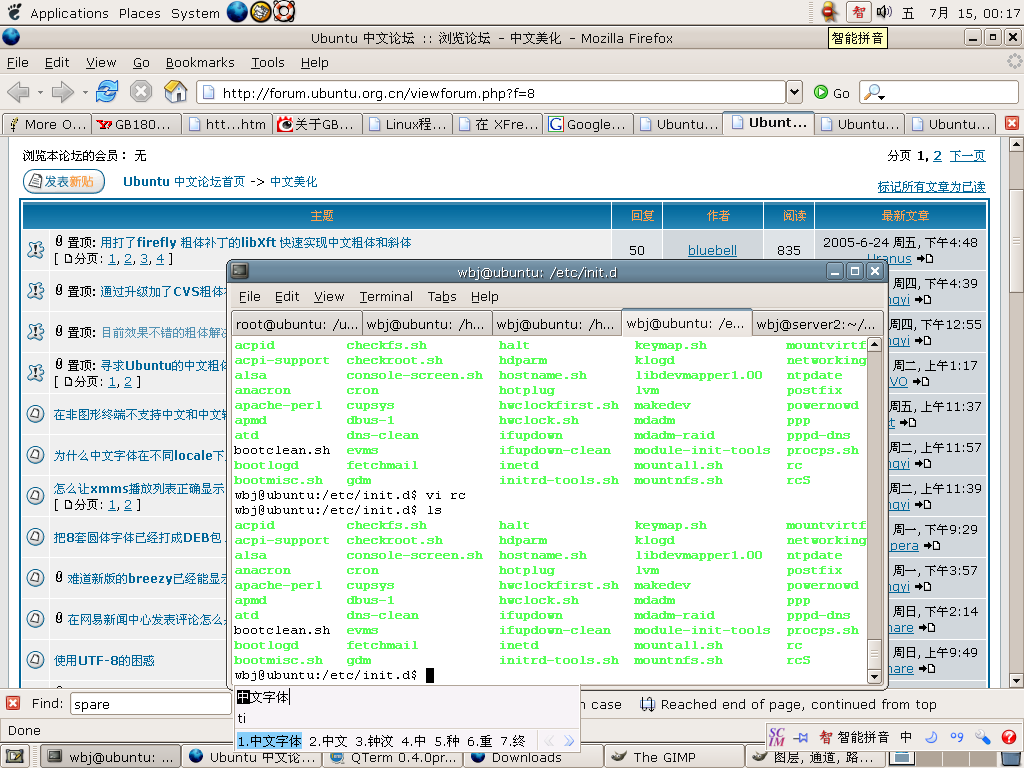
Task: Close the current Firefox tab with red X
Action: 1012,123
